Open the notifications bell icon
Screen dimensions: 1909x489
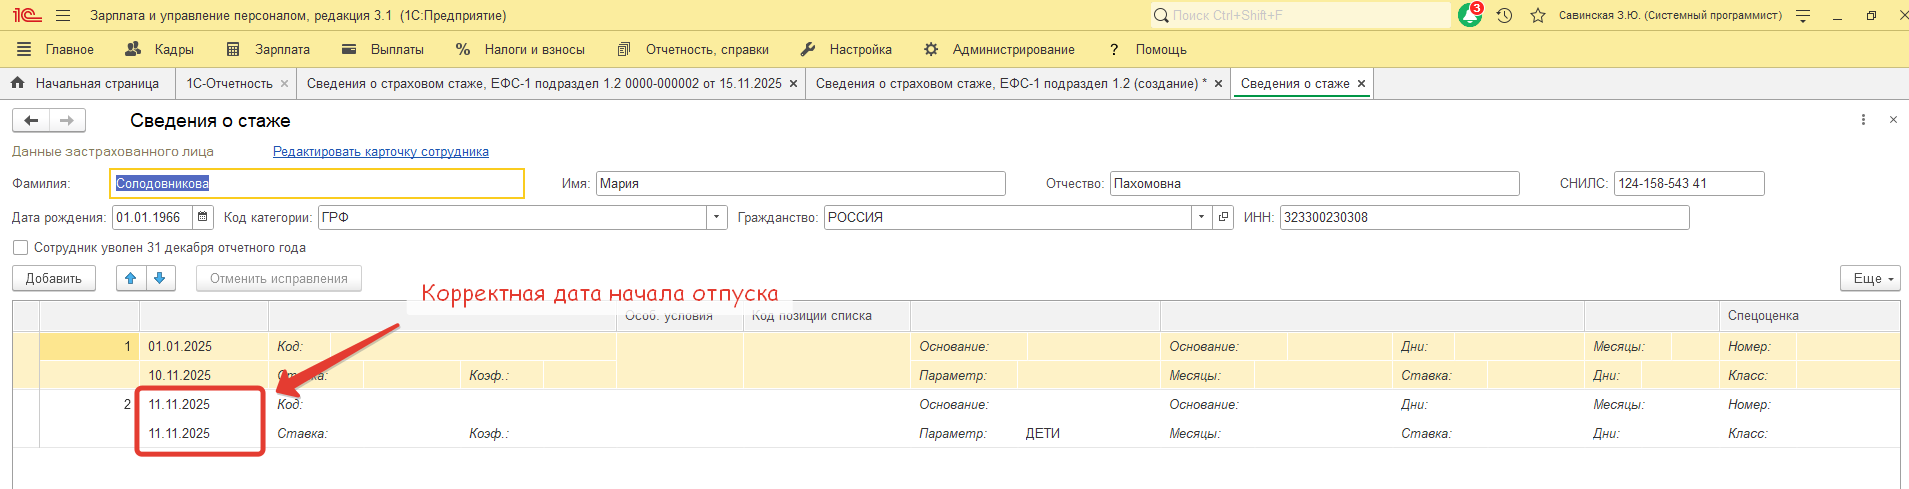tap(1469, 16)
